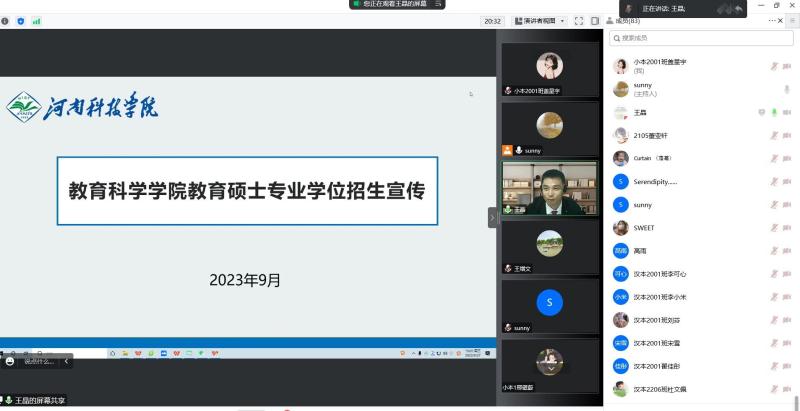This screenshot has width=800, height=411.
Task: Click host badge icon on sunny tile
Action: (507, 150)
